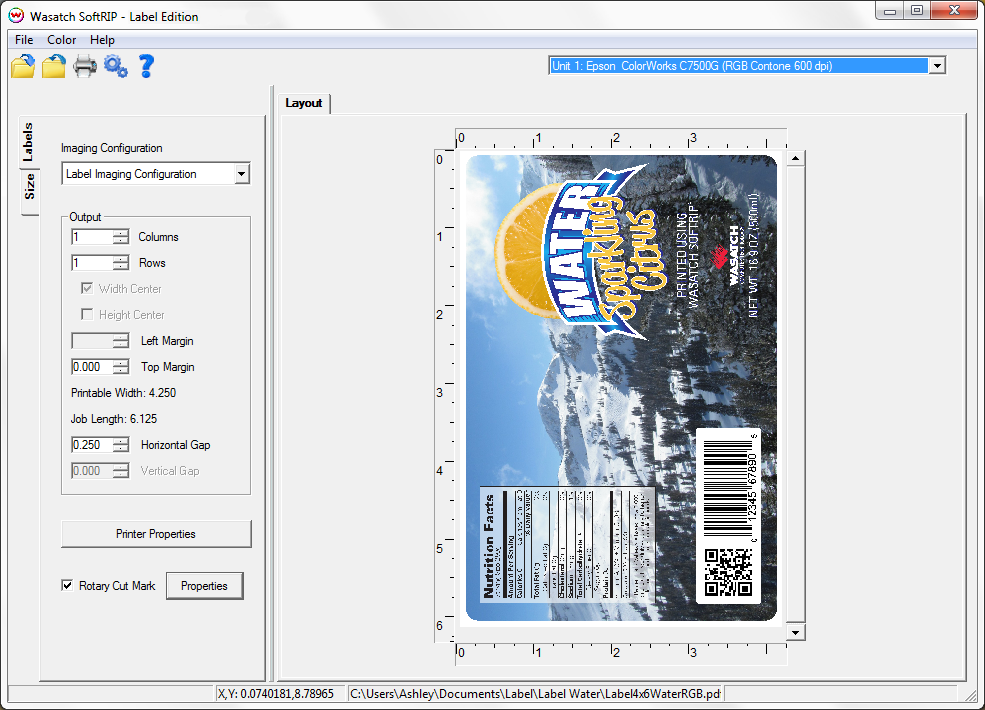
Task: Click the second yellow folder toolbar icon
Action: (54, 66)
